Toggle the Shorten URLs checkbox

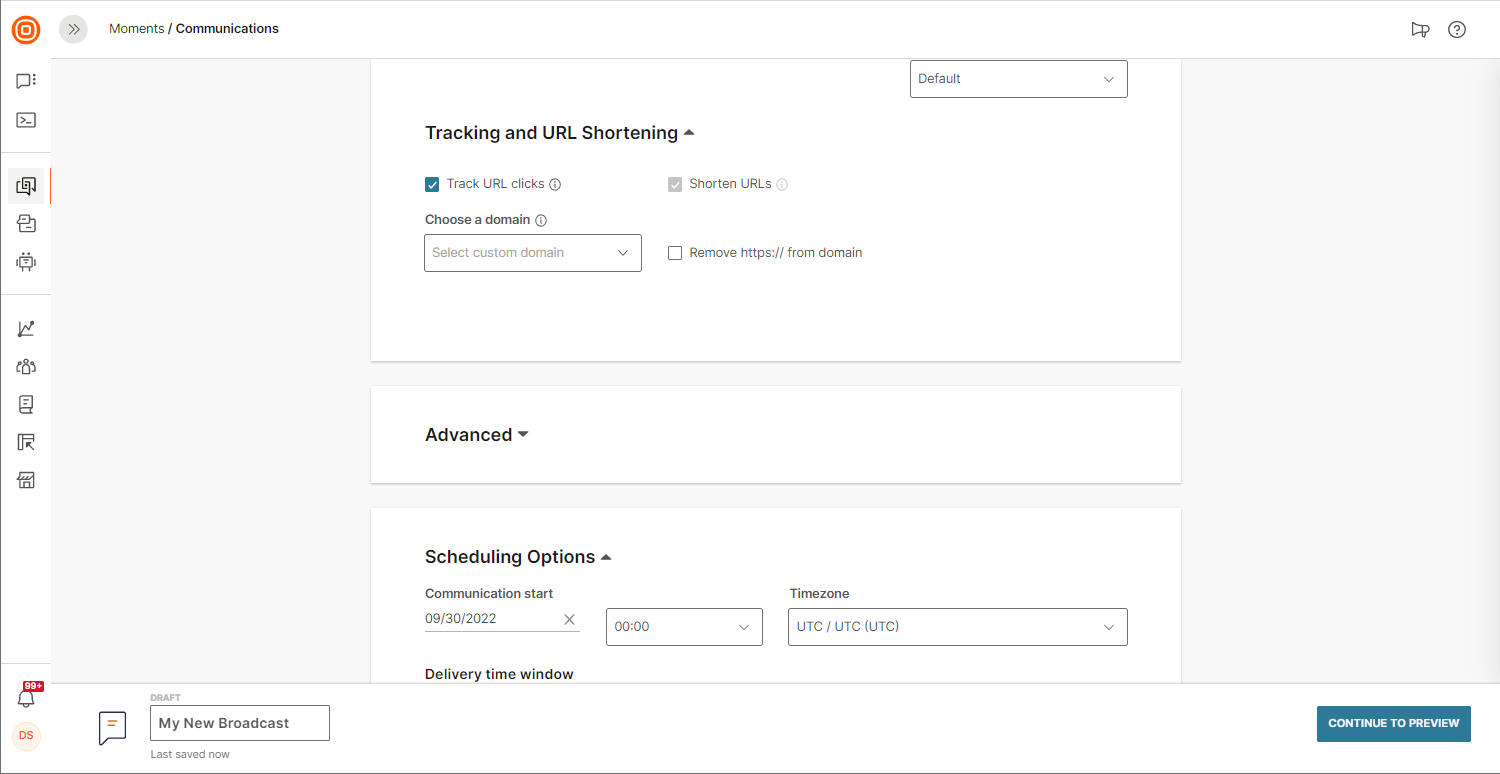[x=675, y=184]
